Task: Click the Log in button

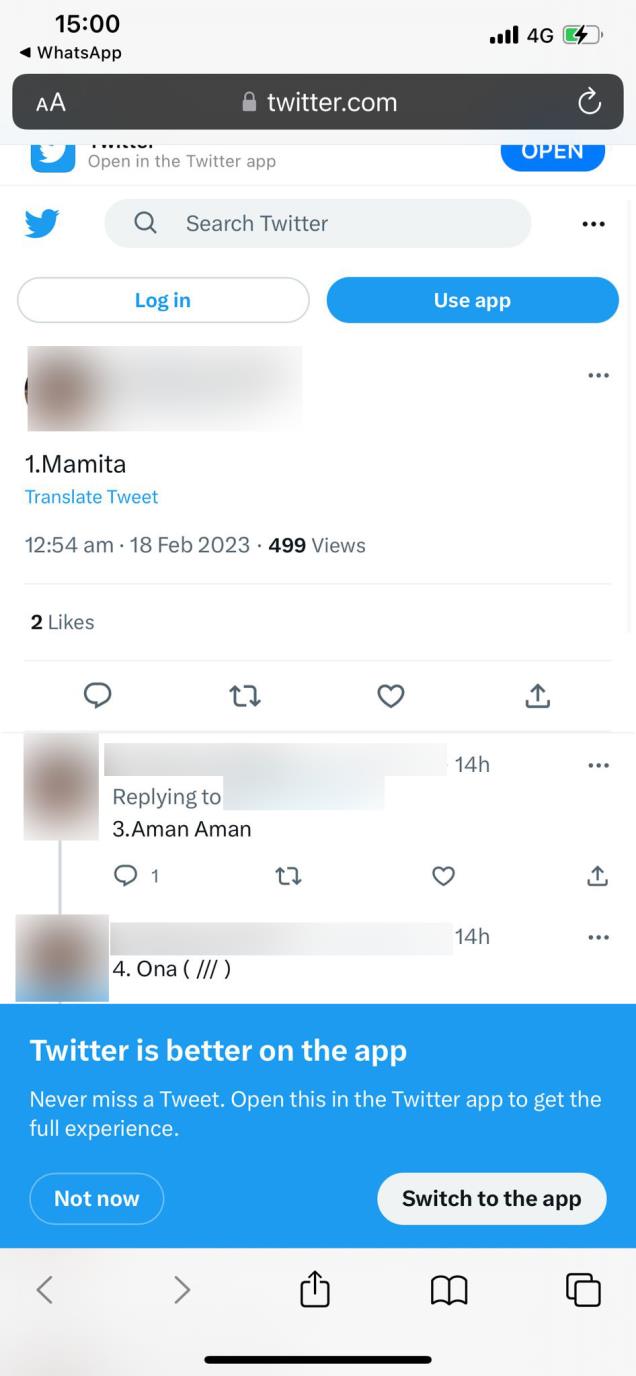Action: (x=163, y=300)
